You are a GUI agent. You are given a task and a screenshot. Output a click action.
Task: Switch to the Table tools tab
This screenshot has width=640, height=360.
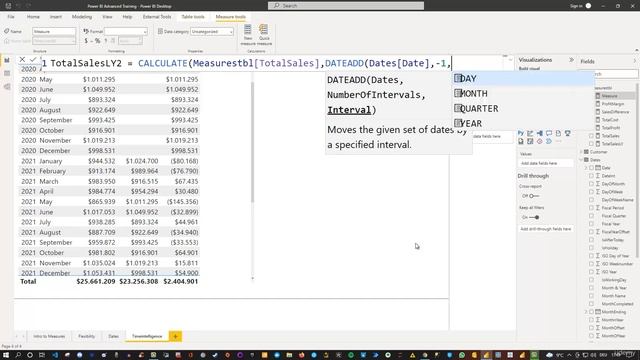[x=193, y=17]
